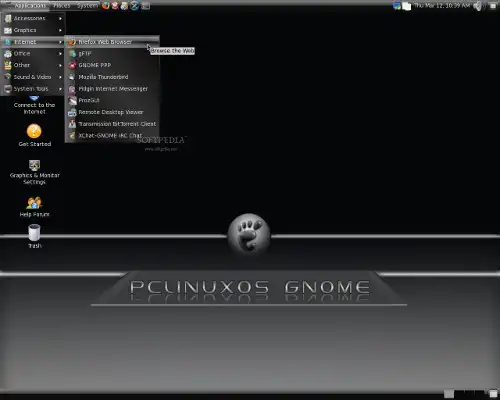Click the Accessories category icon
This screenshot has height=400, width=500.
pyautogui.click(x=8, y=19)
